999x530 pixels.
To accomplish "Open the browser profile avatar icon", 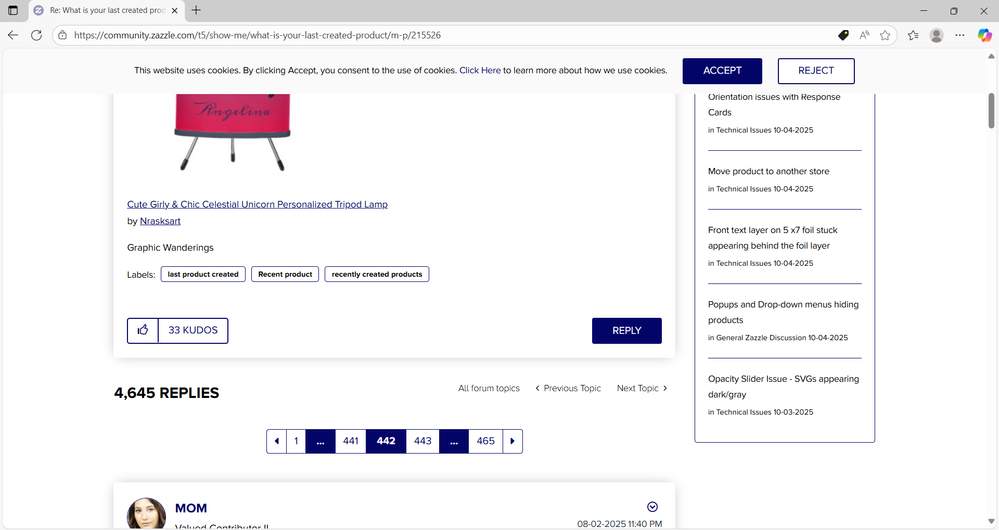I will click(936, 34).
